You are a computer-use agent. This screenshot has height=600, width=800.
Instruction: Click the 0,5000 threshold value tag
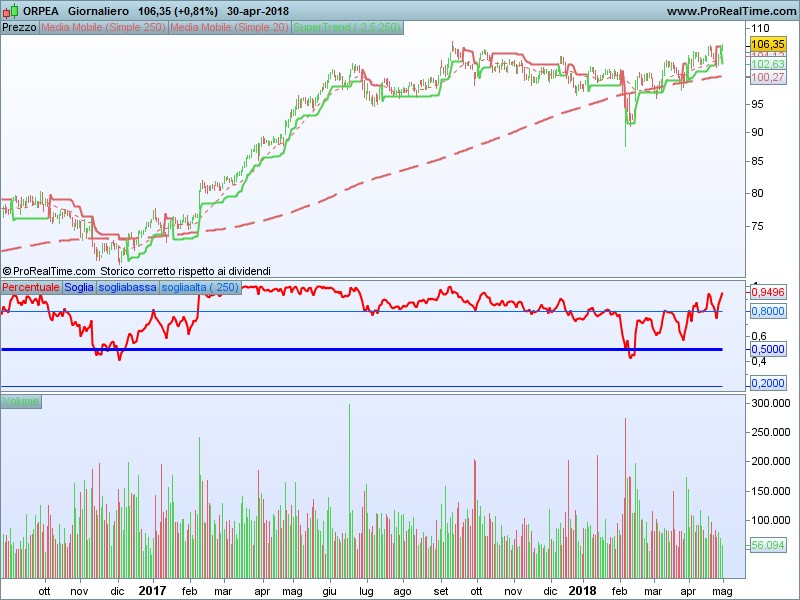click(765, 349)
